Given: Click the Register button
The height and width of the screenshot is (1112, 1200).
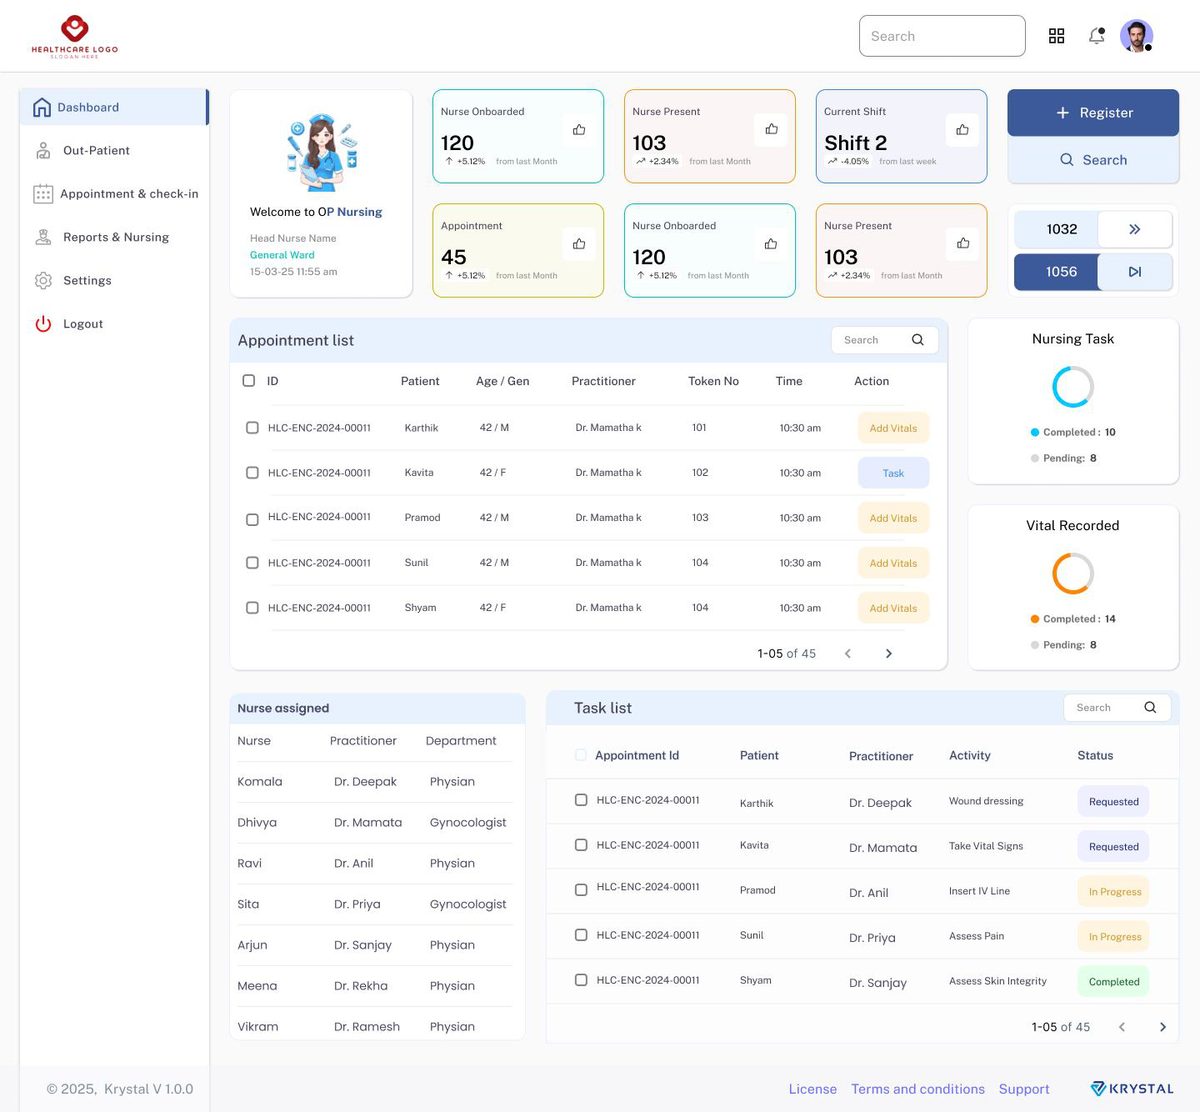Looking at the screenshot, I should (x=1093, y=113).
